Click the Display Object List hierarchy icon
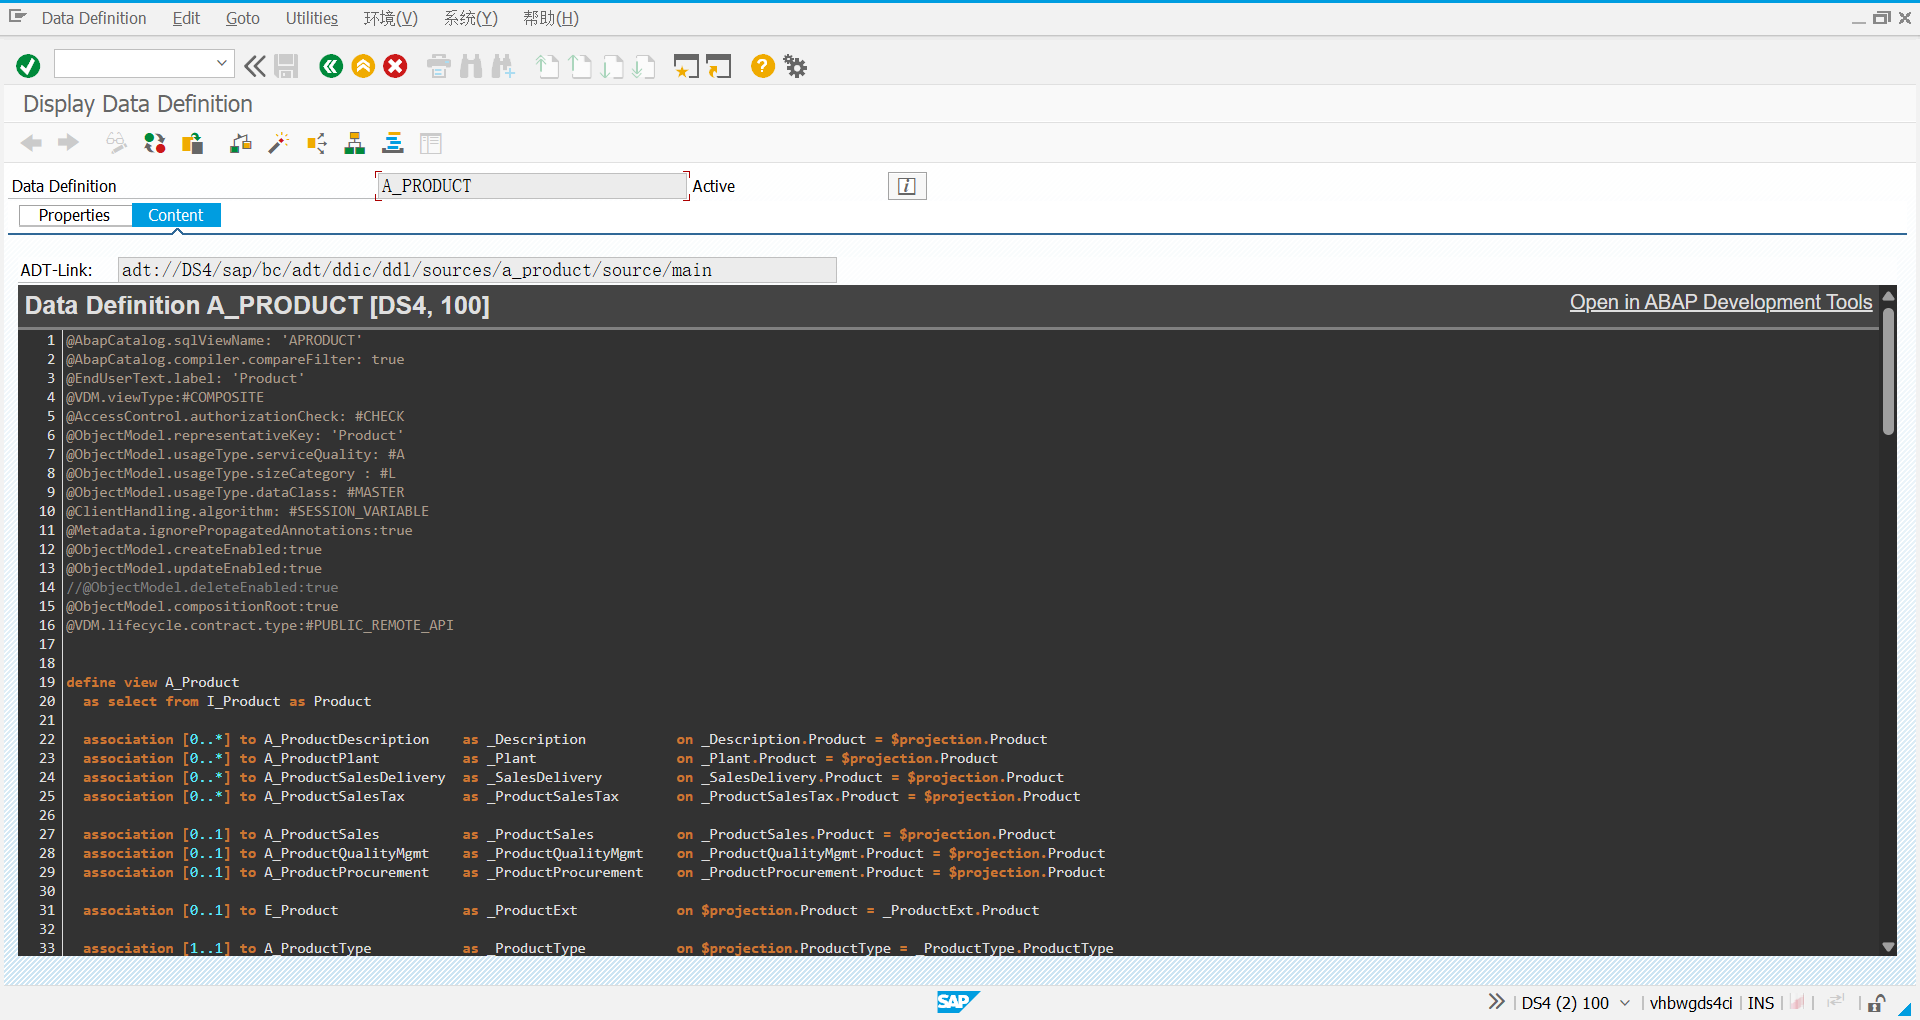Screen dimensions: 1920x1020 coord(355,143)
